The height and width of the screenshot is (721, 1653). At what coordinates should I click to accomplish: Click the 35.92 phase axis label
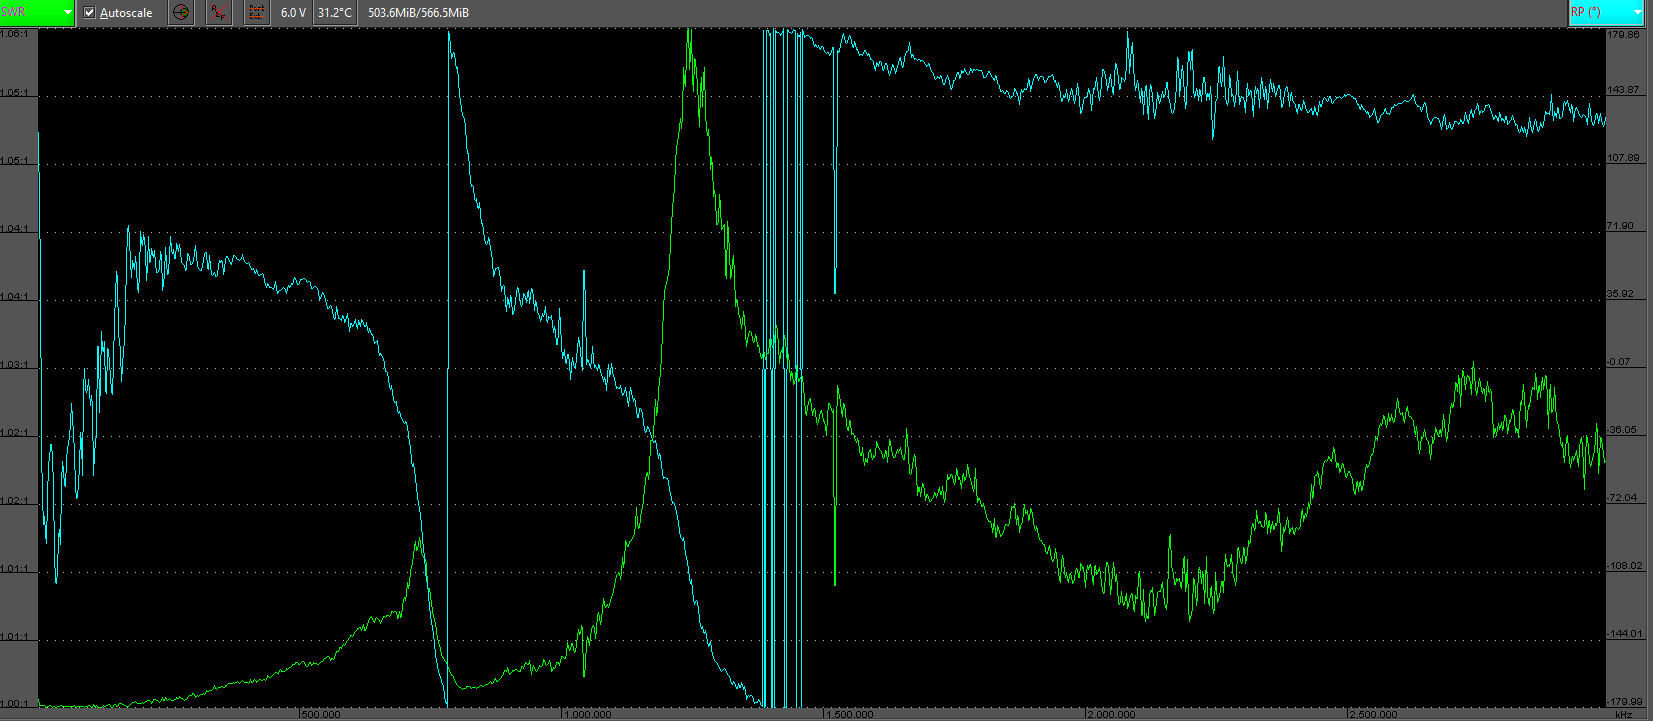point(1621,294)
